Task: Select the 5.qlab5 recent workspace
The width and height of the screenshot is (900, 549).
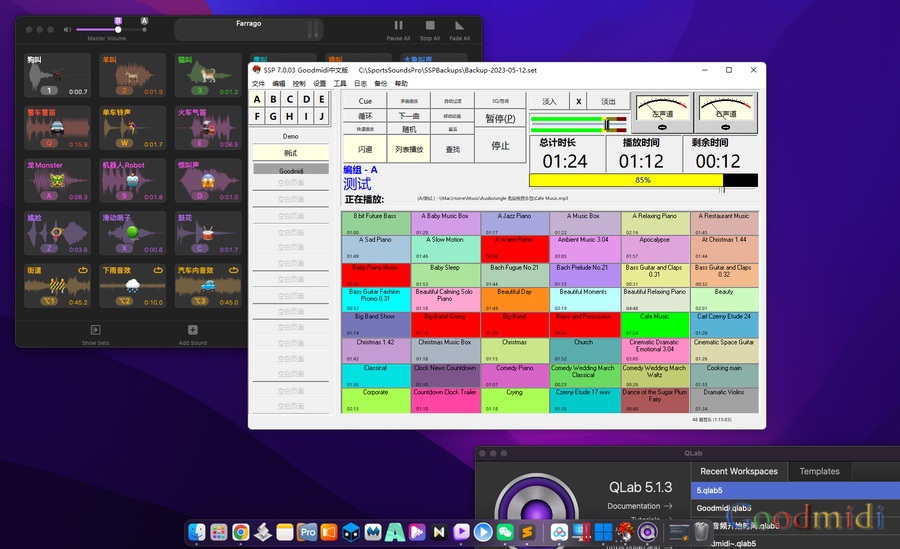Action: (796, 490)
